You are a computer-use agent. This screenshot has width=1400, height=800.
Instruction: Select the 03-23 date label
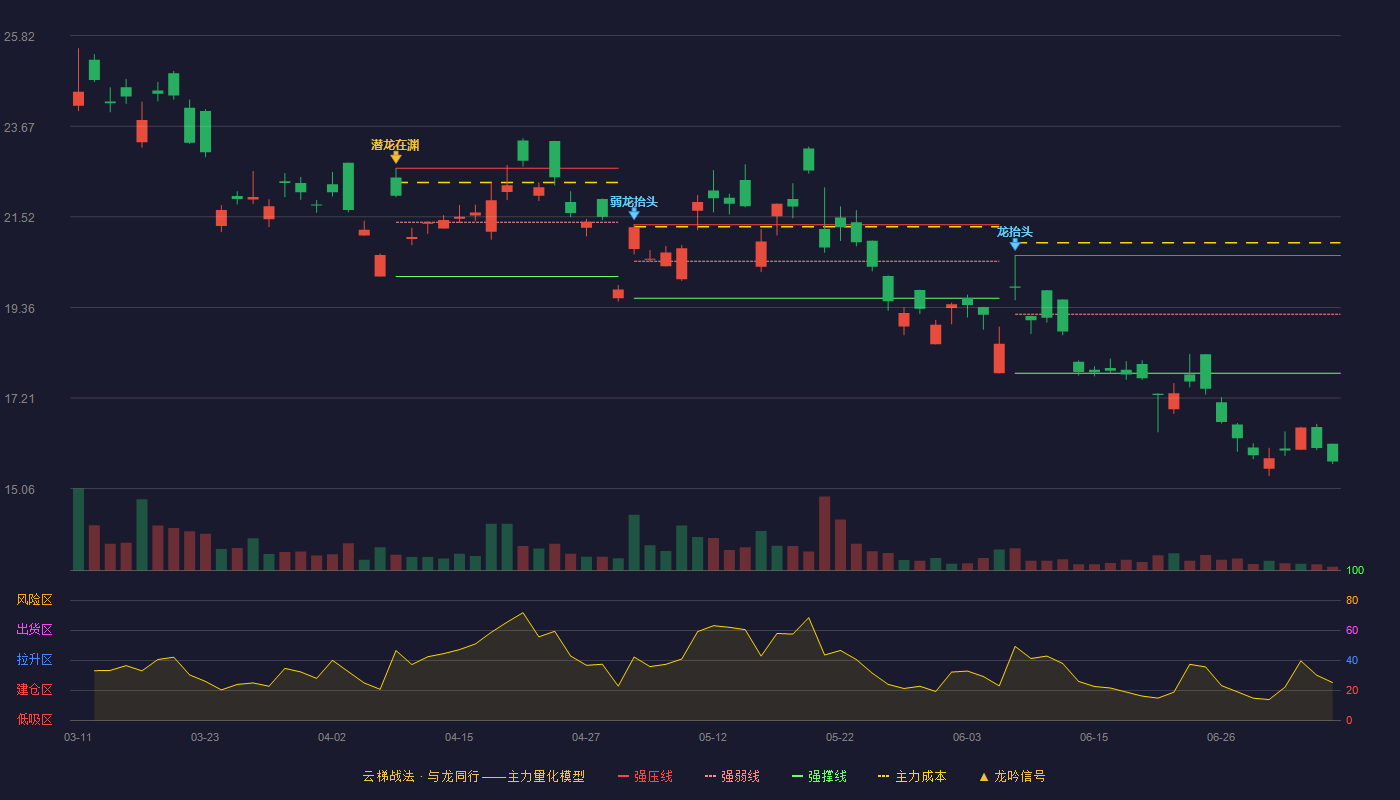click(x=205, y=737)
